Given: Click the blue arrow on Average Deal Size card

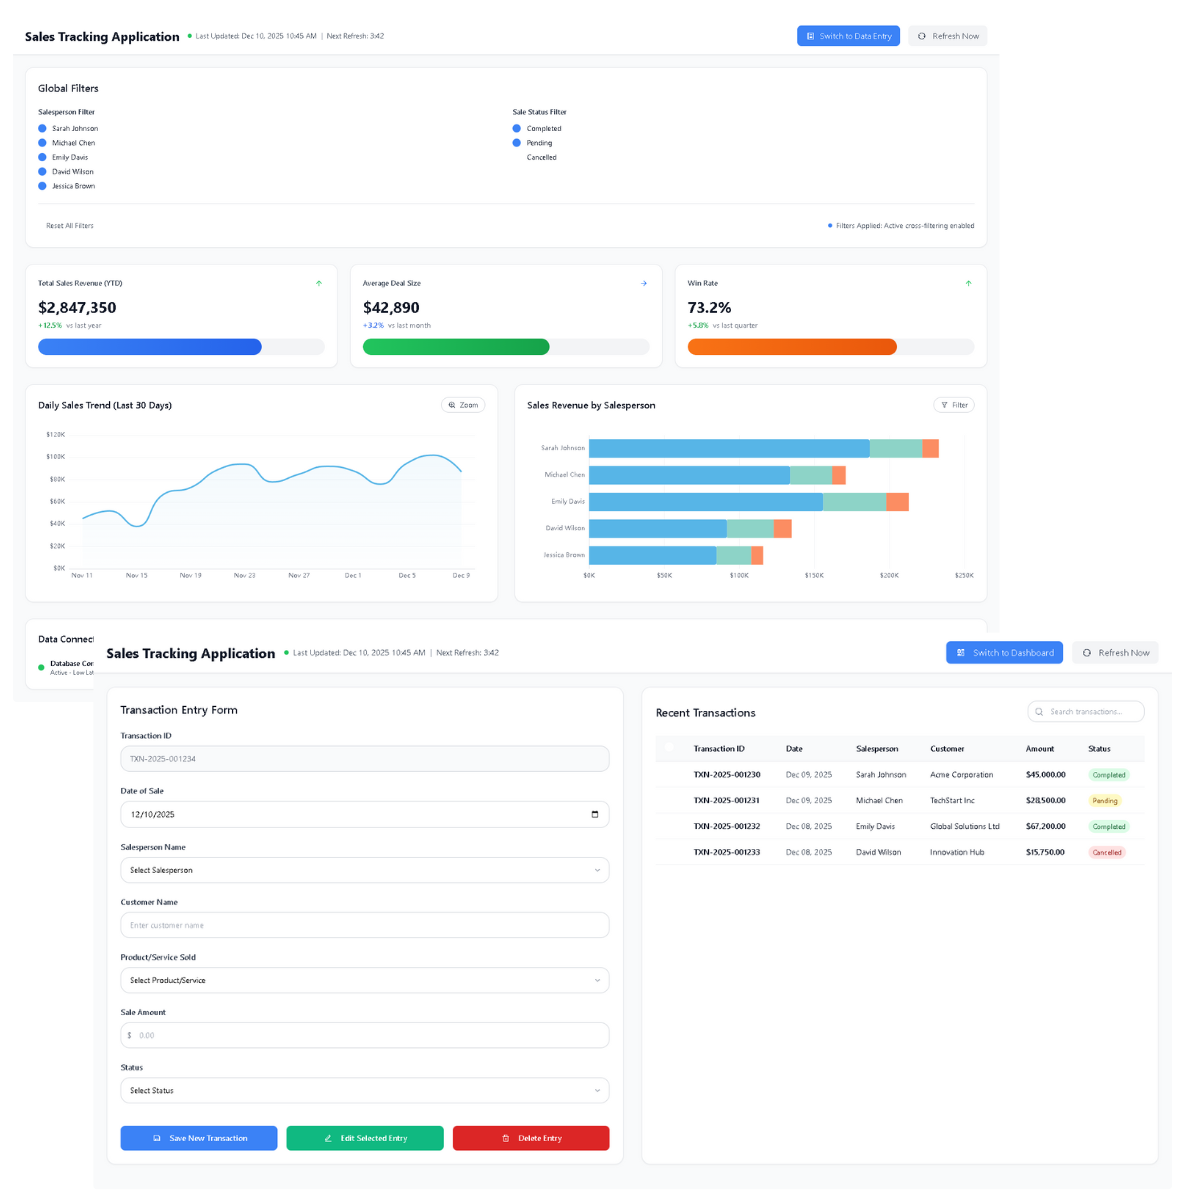Looking at the screenshot, I should 643,283.
